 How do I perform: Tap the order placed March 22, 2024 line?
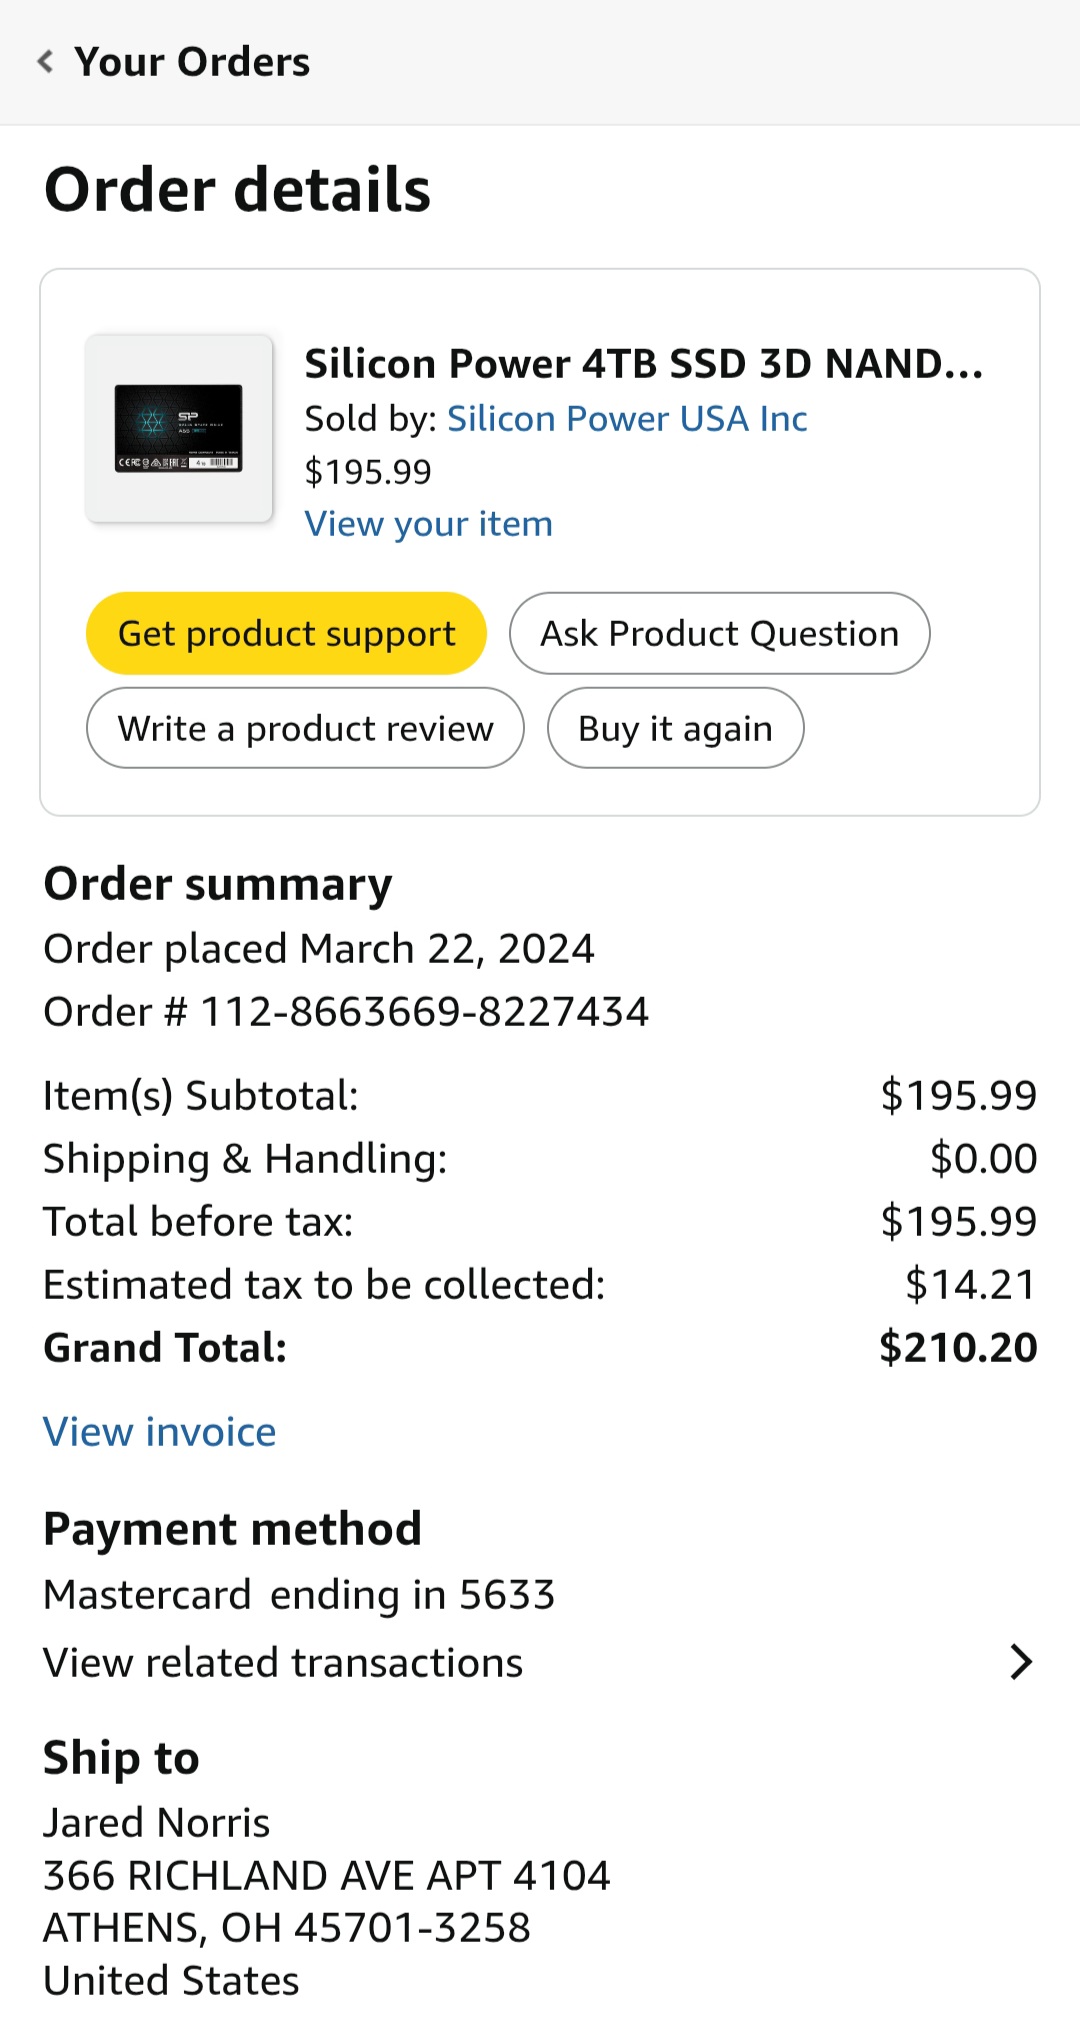(318, 949)
